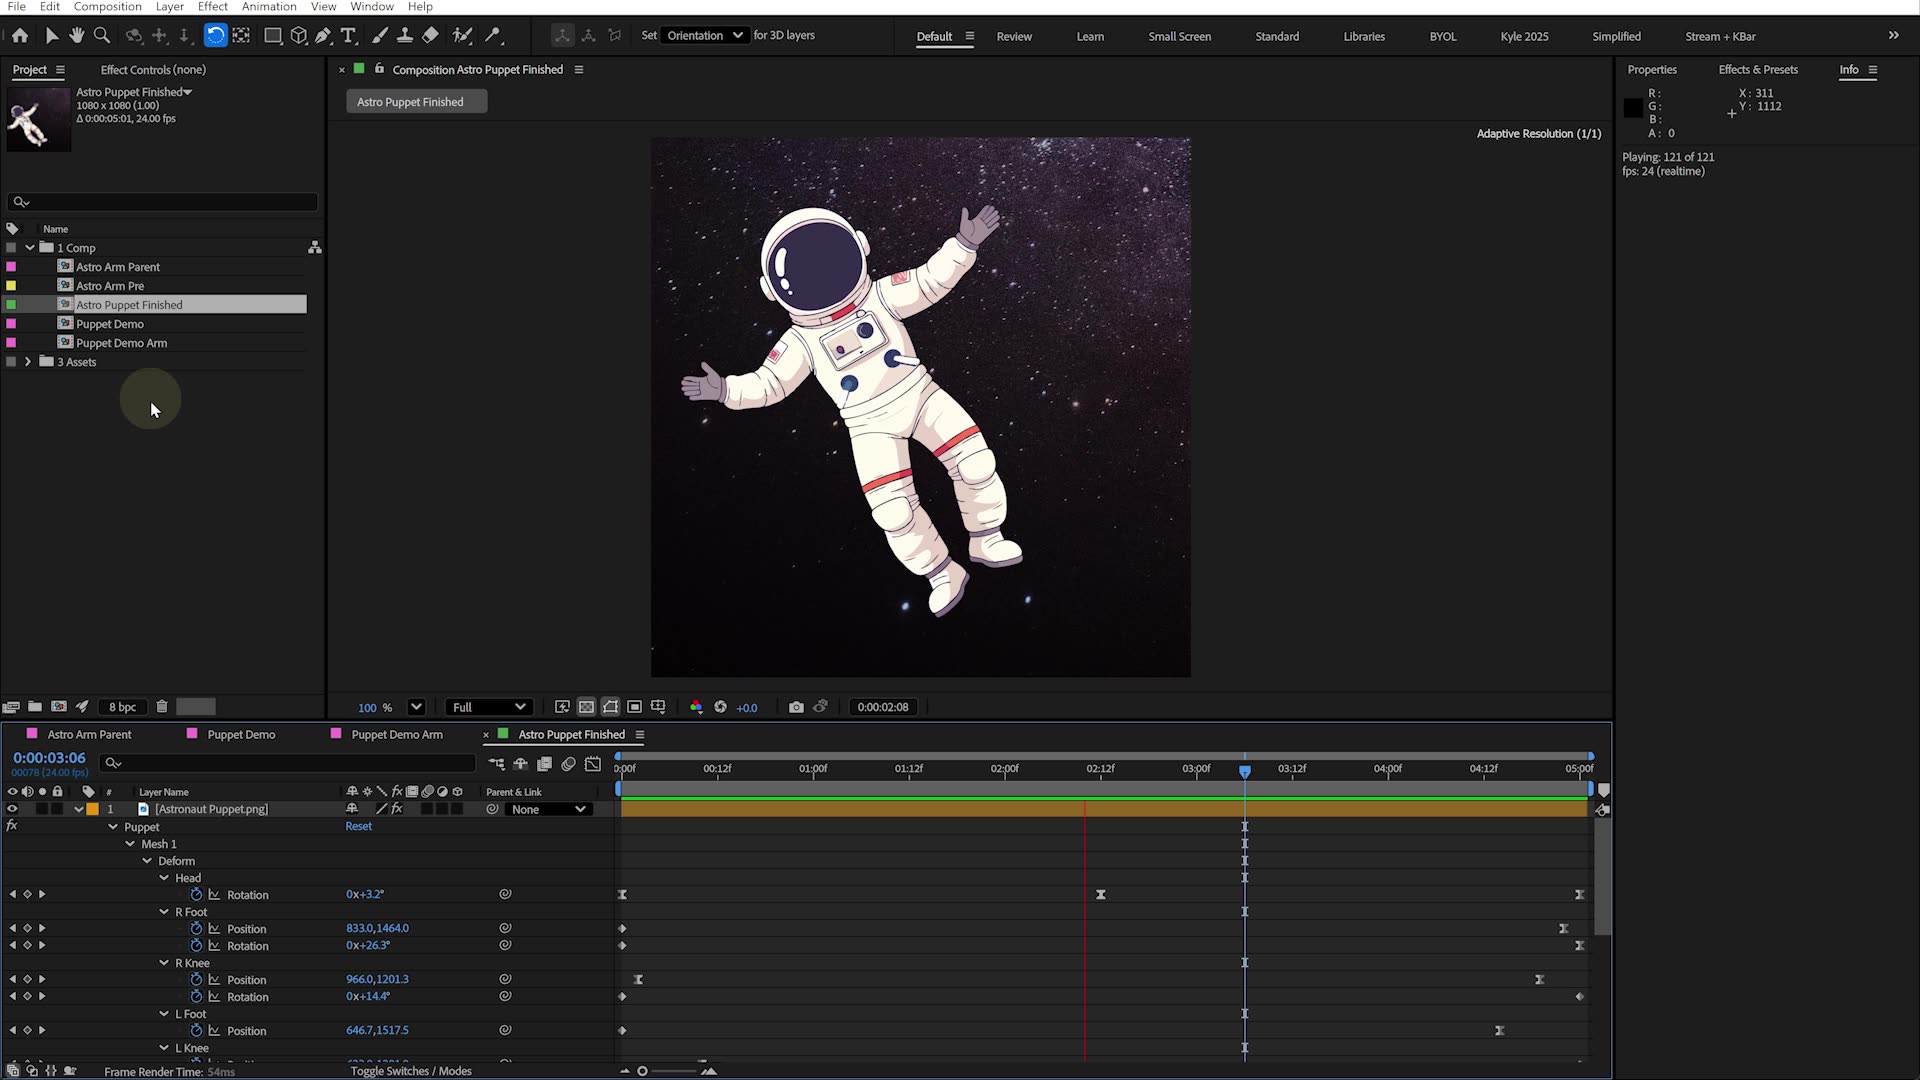The height and width of the screenshot is (1080, 1920).
Task: Select the Rectangle shape tool
Action: coord(272,35)
